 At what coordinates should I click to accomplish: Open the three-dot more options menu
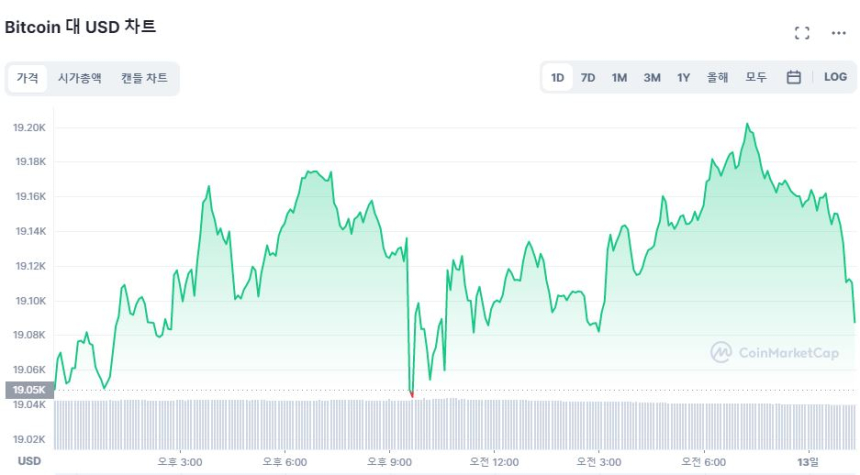(838, 33)
